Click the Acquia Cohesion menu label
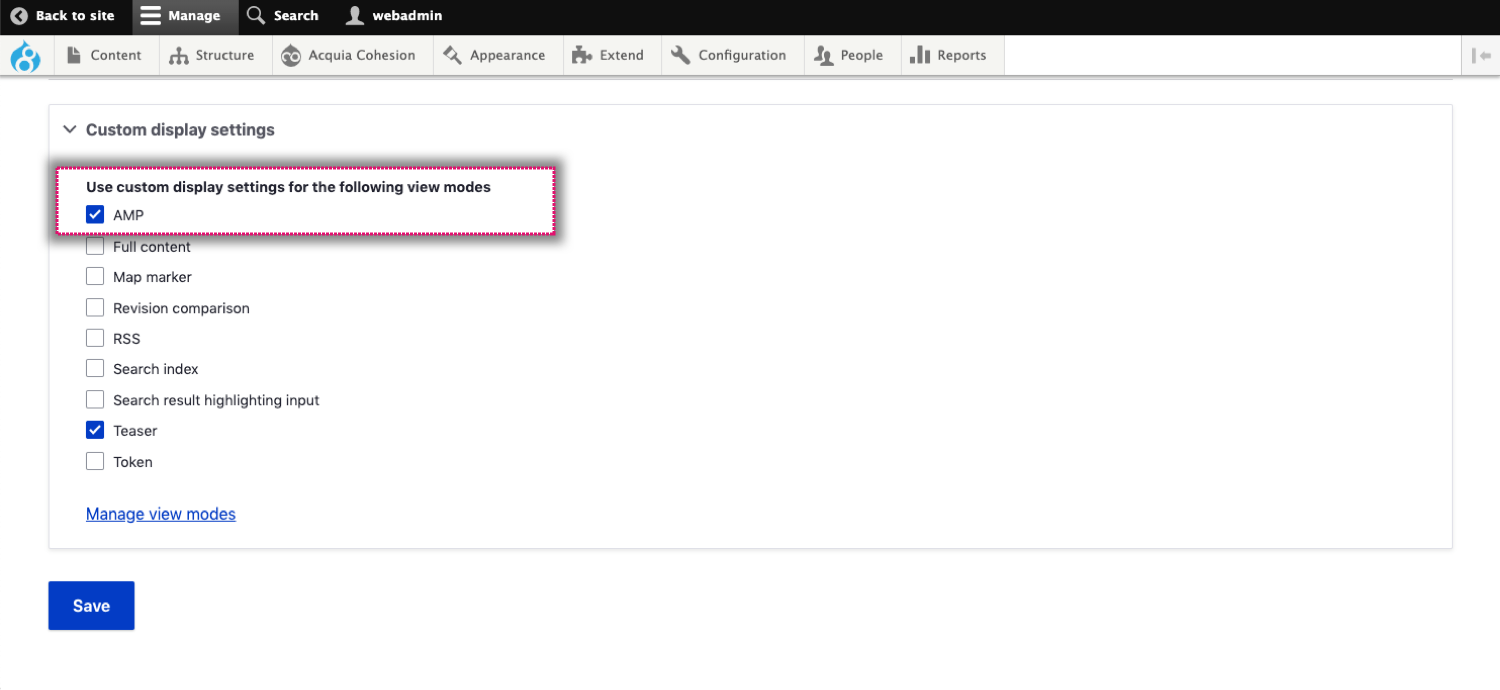 pyautogui.click(x=362, y=56)
